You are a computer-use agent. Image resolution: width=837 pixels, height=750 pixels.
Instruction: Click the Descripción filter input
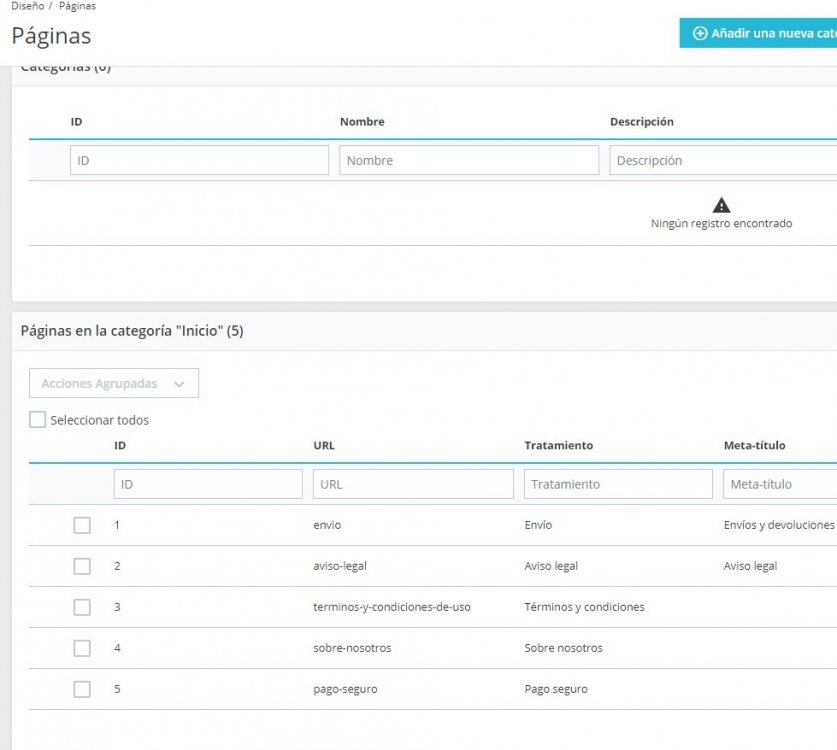(x=723, y=161)
